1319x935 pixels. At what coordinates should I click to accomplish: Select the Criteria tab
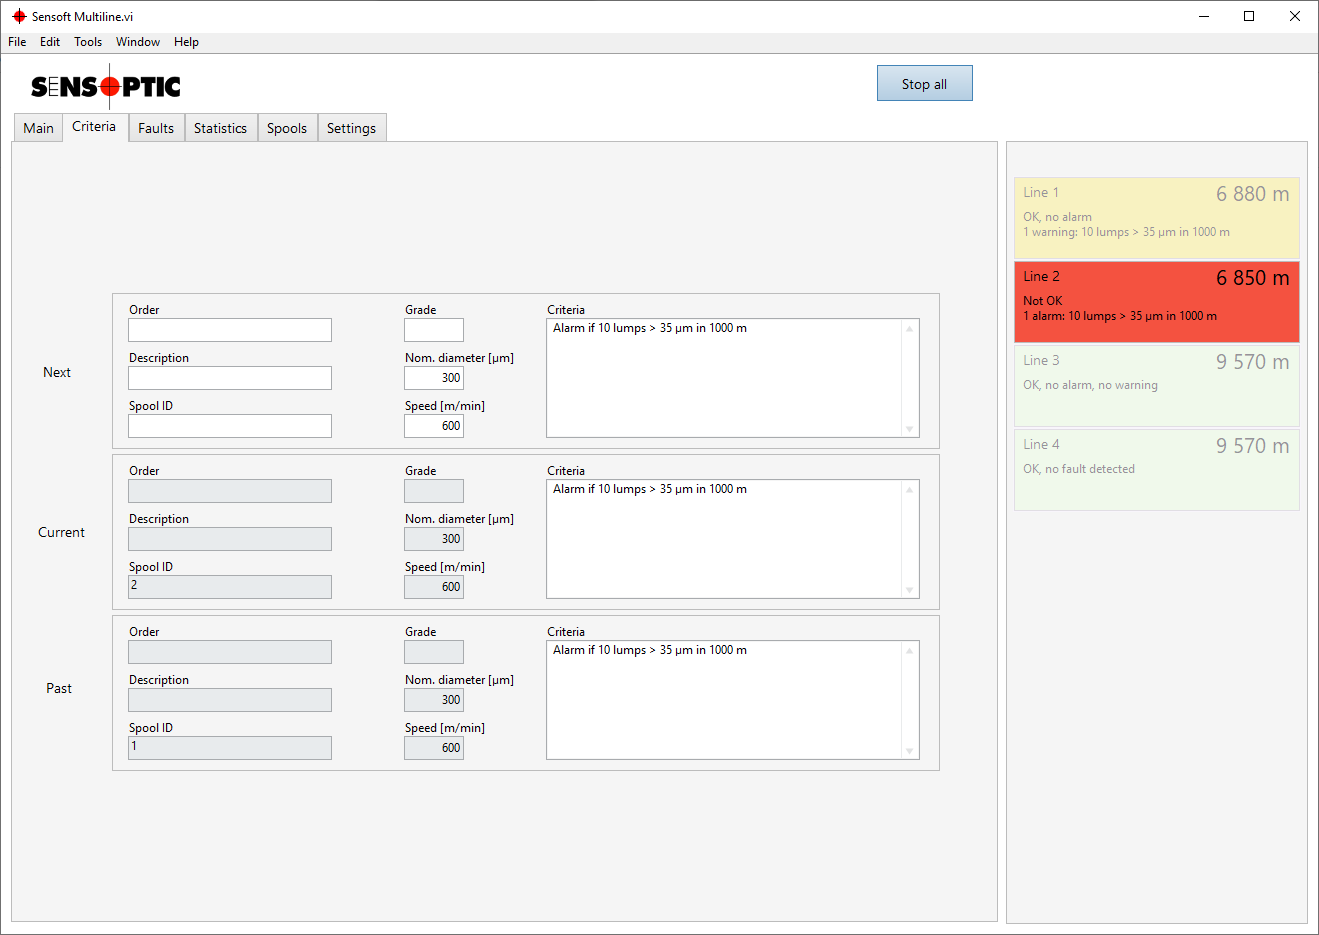[94, 127]
